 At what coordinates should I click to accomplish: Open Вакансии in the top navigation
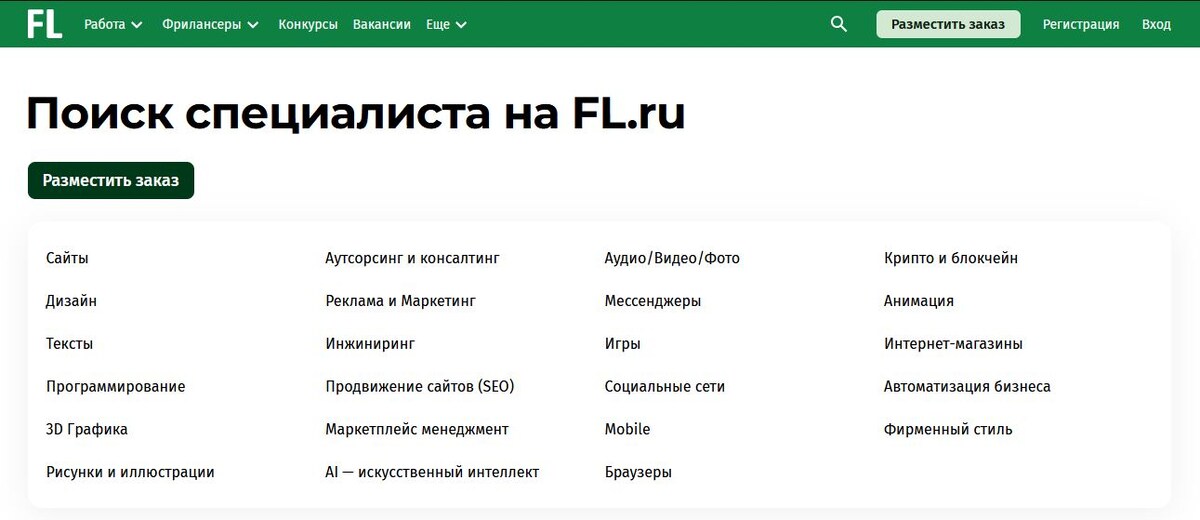(x=382, y=24)
